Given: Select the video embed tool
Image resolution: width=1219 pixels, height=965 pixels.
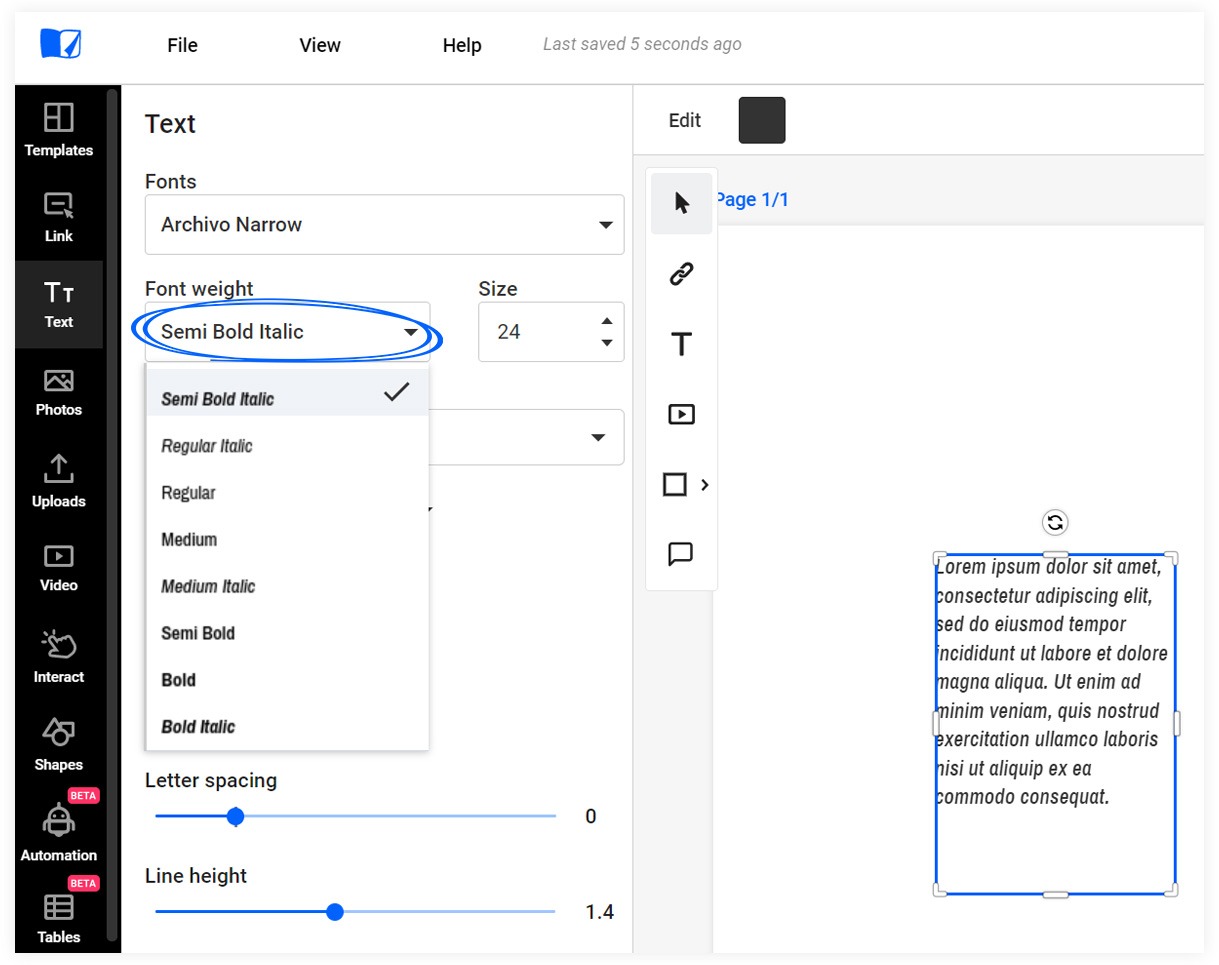Looking at the screenshot, I should pyautogui.click(x=682, y=414).
